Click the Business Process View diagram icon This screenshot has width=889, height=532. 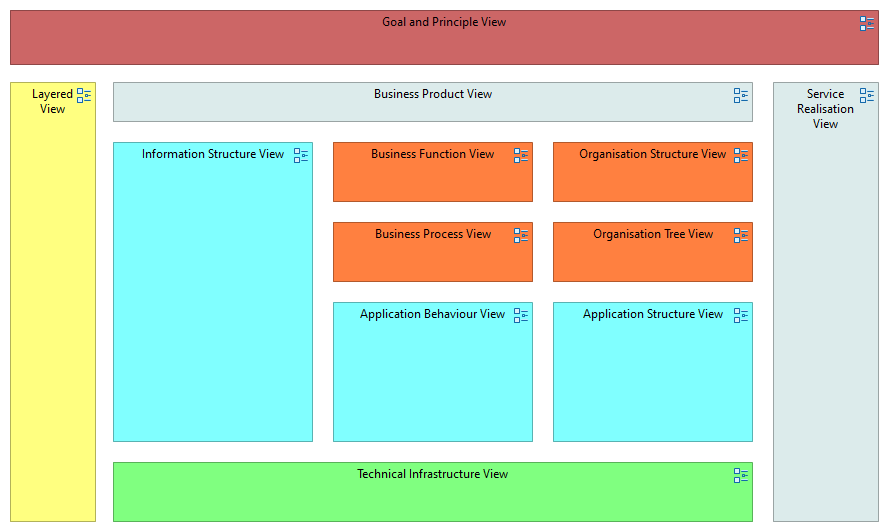pos(521,236)
